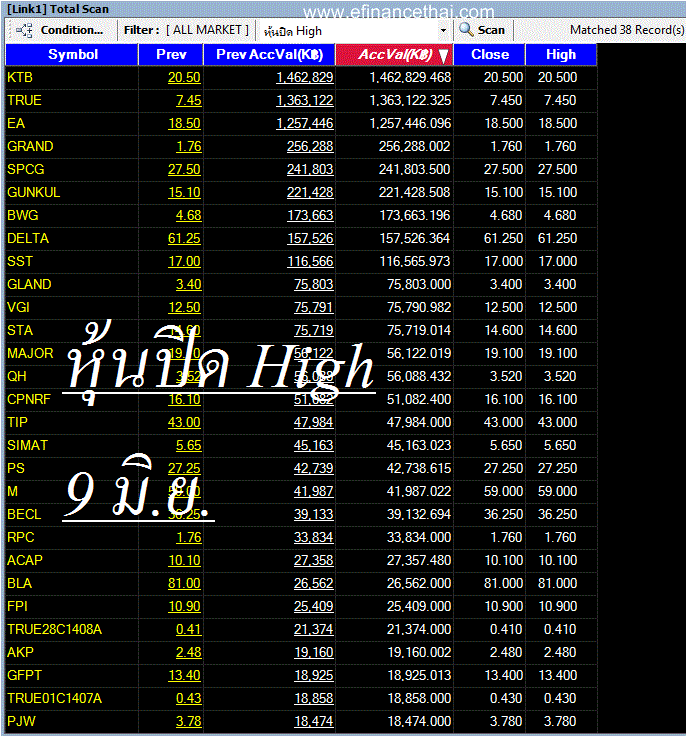686x736 pixels.
Task: Click AKP Close value 2.480
Action: (x=506, y=652)
